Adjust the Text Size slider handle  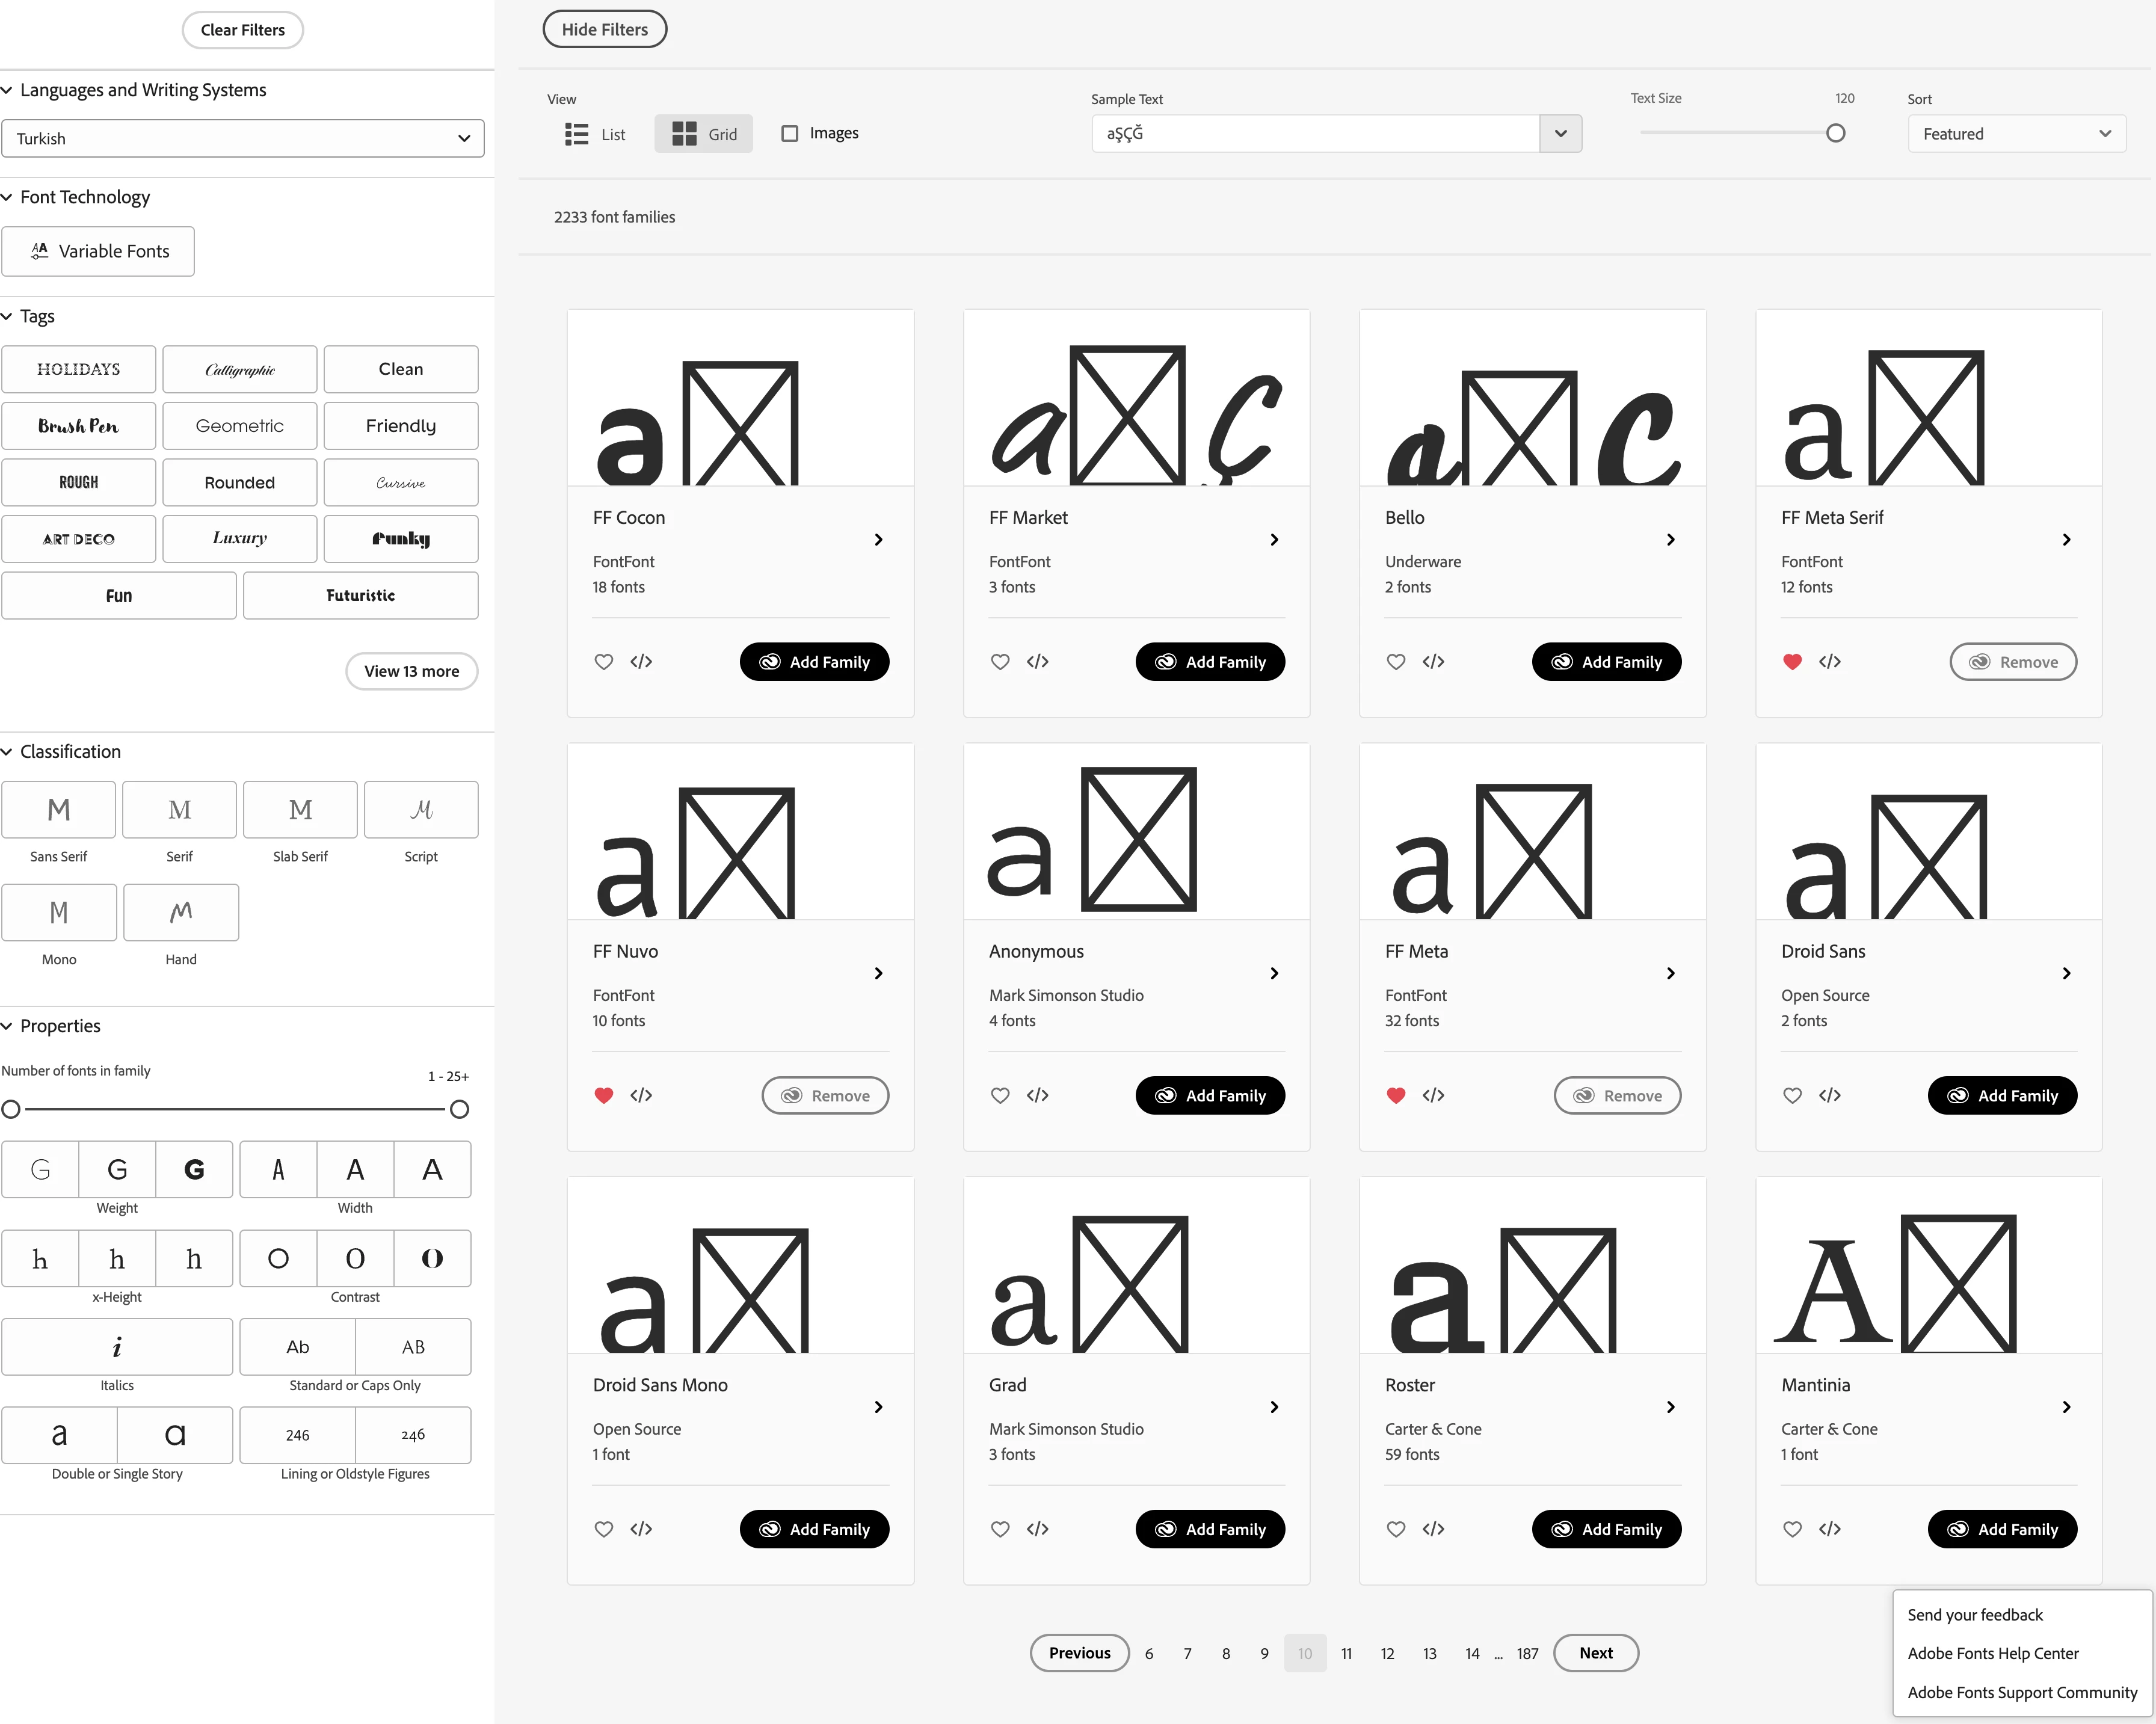1835,133
